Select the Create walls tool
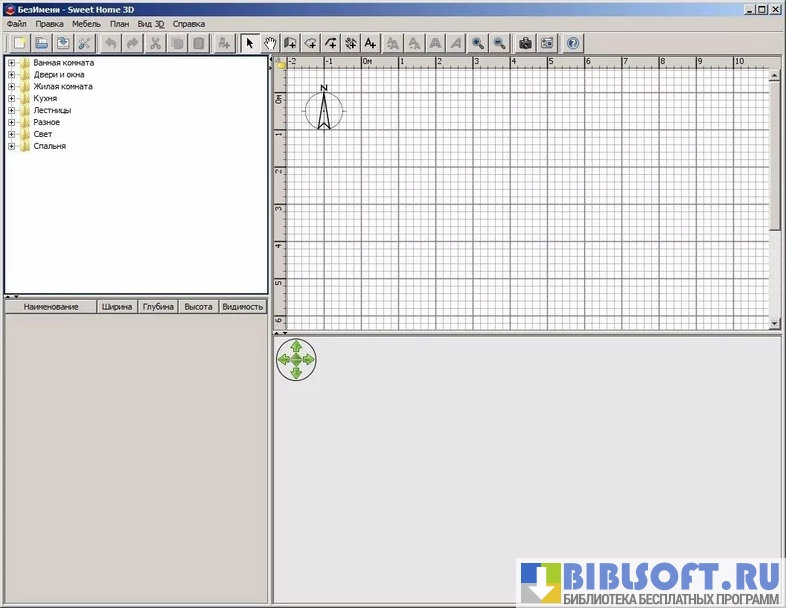This screenshot has height=608, width=786. pos(290,43)
